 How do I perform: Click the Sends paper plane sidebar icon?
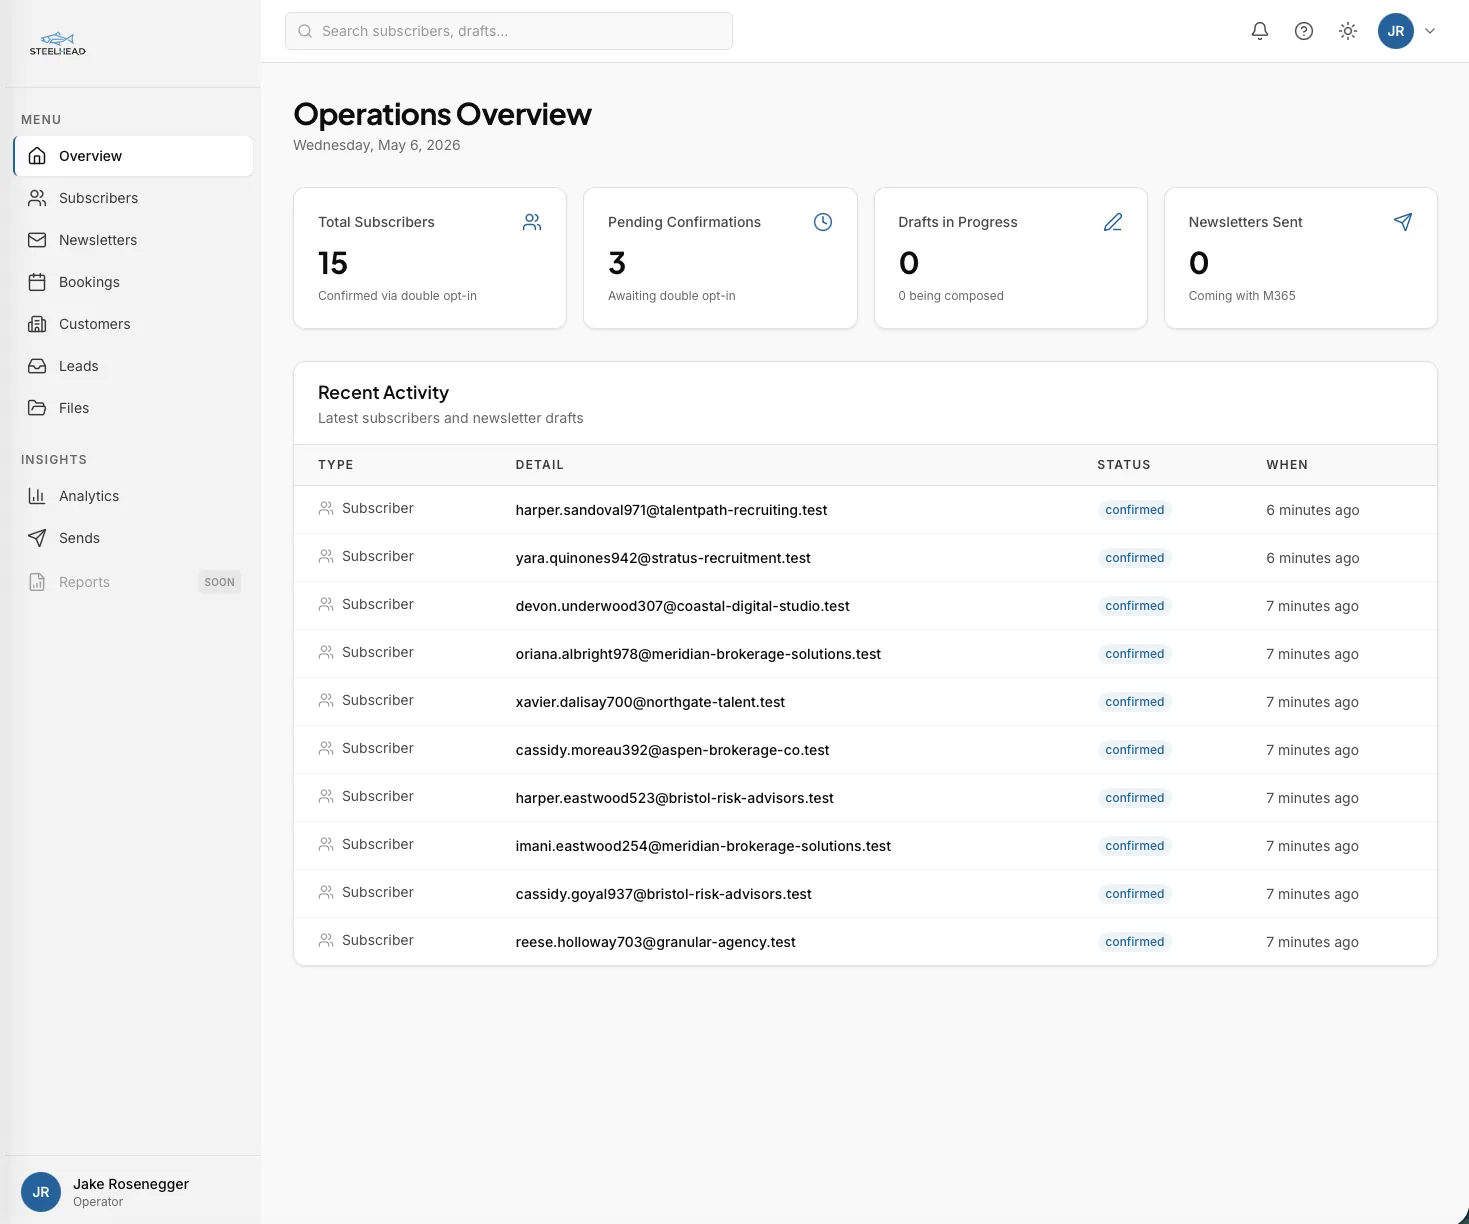pyautogui.click(x=37, y=538)
